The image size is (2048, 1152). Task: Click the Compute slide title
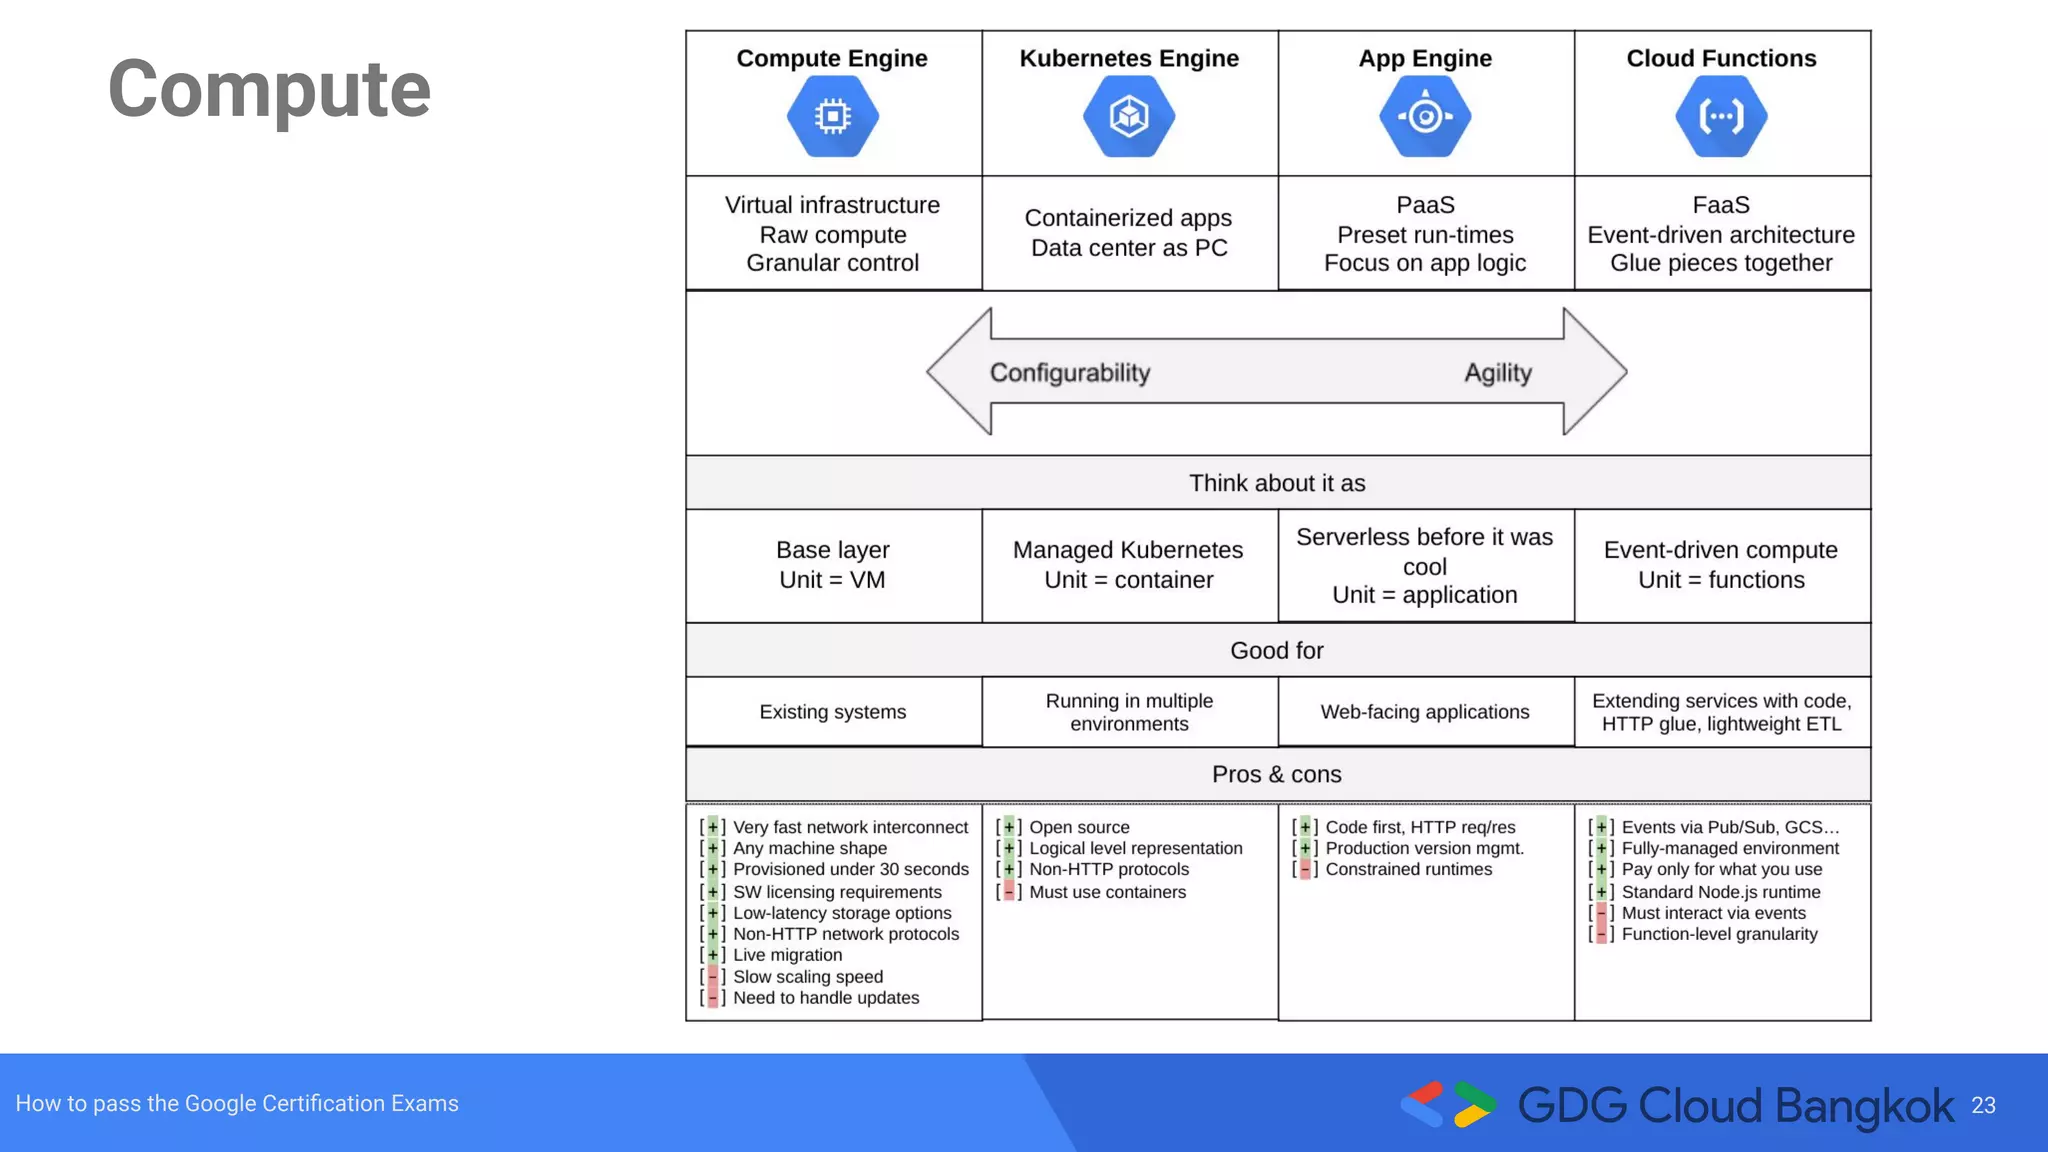269,89
